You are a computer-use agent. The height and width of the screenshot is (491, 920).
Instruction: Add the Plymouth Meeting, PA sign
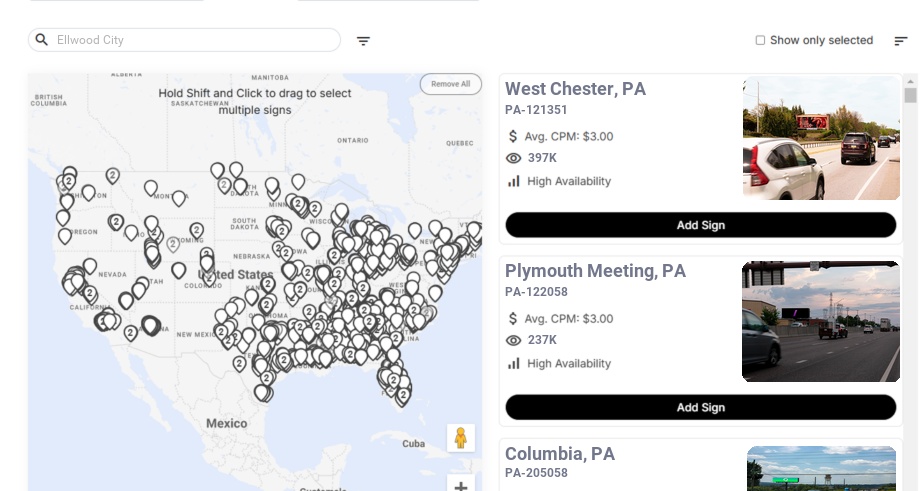tap(700, 407)
